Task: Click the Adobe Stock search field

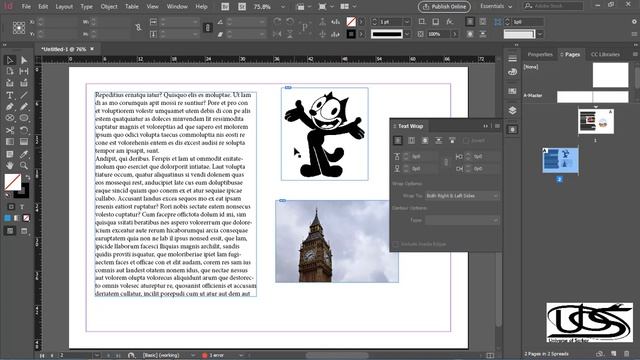Action: pyautogui.click(x=554, y=6)
